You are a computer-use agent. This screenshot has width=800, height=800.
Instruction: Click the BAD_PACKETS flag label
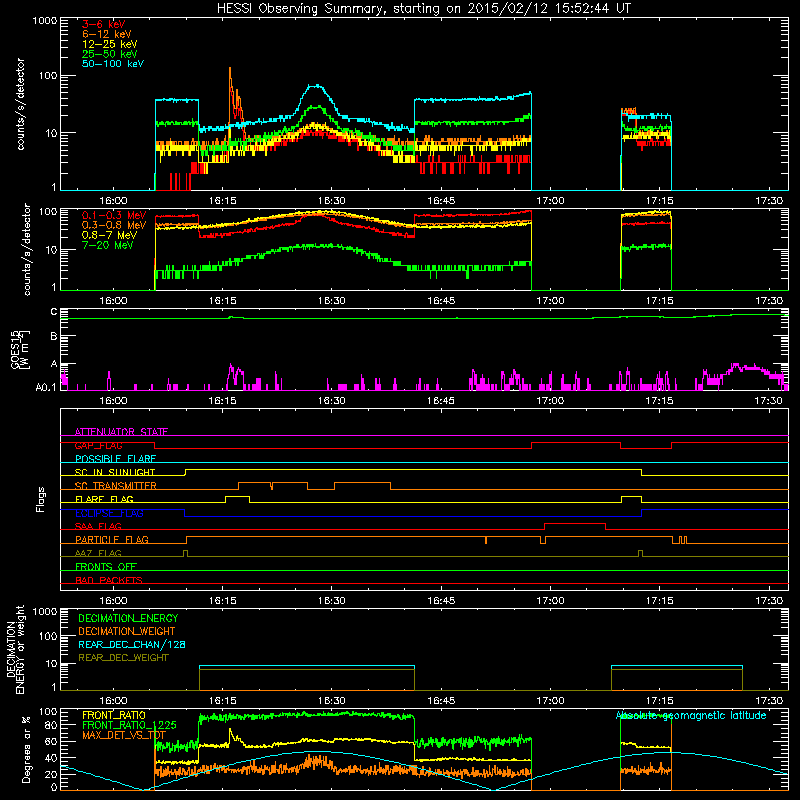[109, 580]
